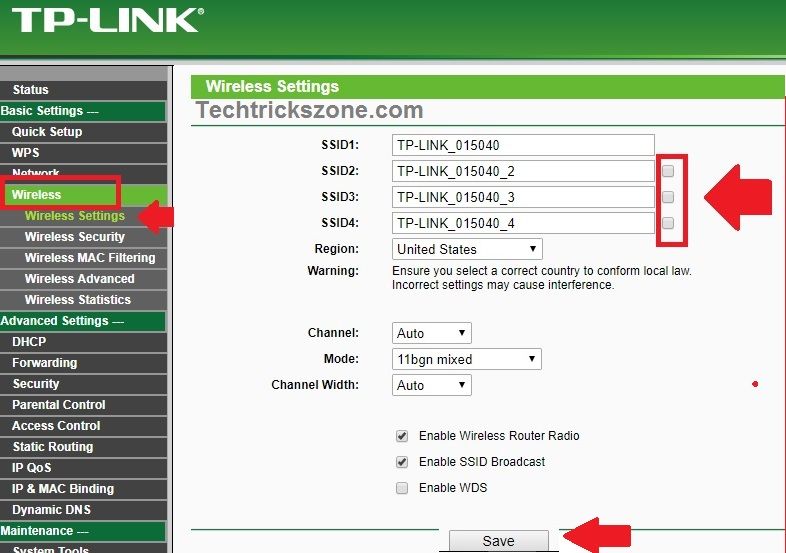Click the Save button
This screenshot has height=553, width=786.
(498, 541)
